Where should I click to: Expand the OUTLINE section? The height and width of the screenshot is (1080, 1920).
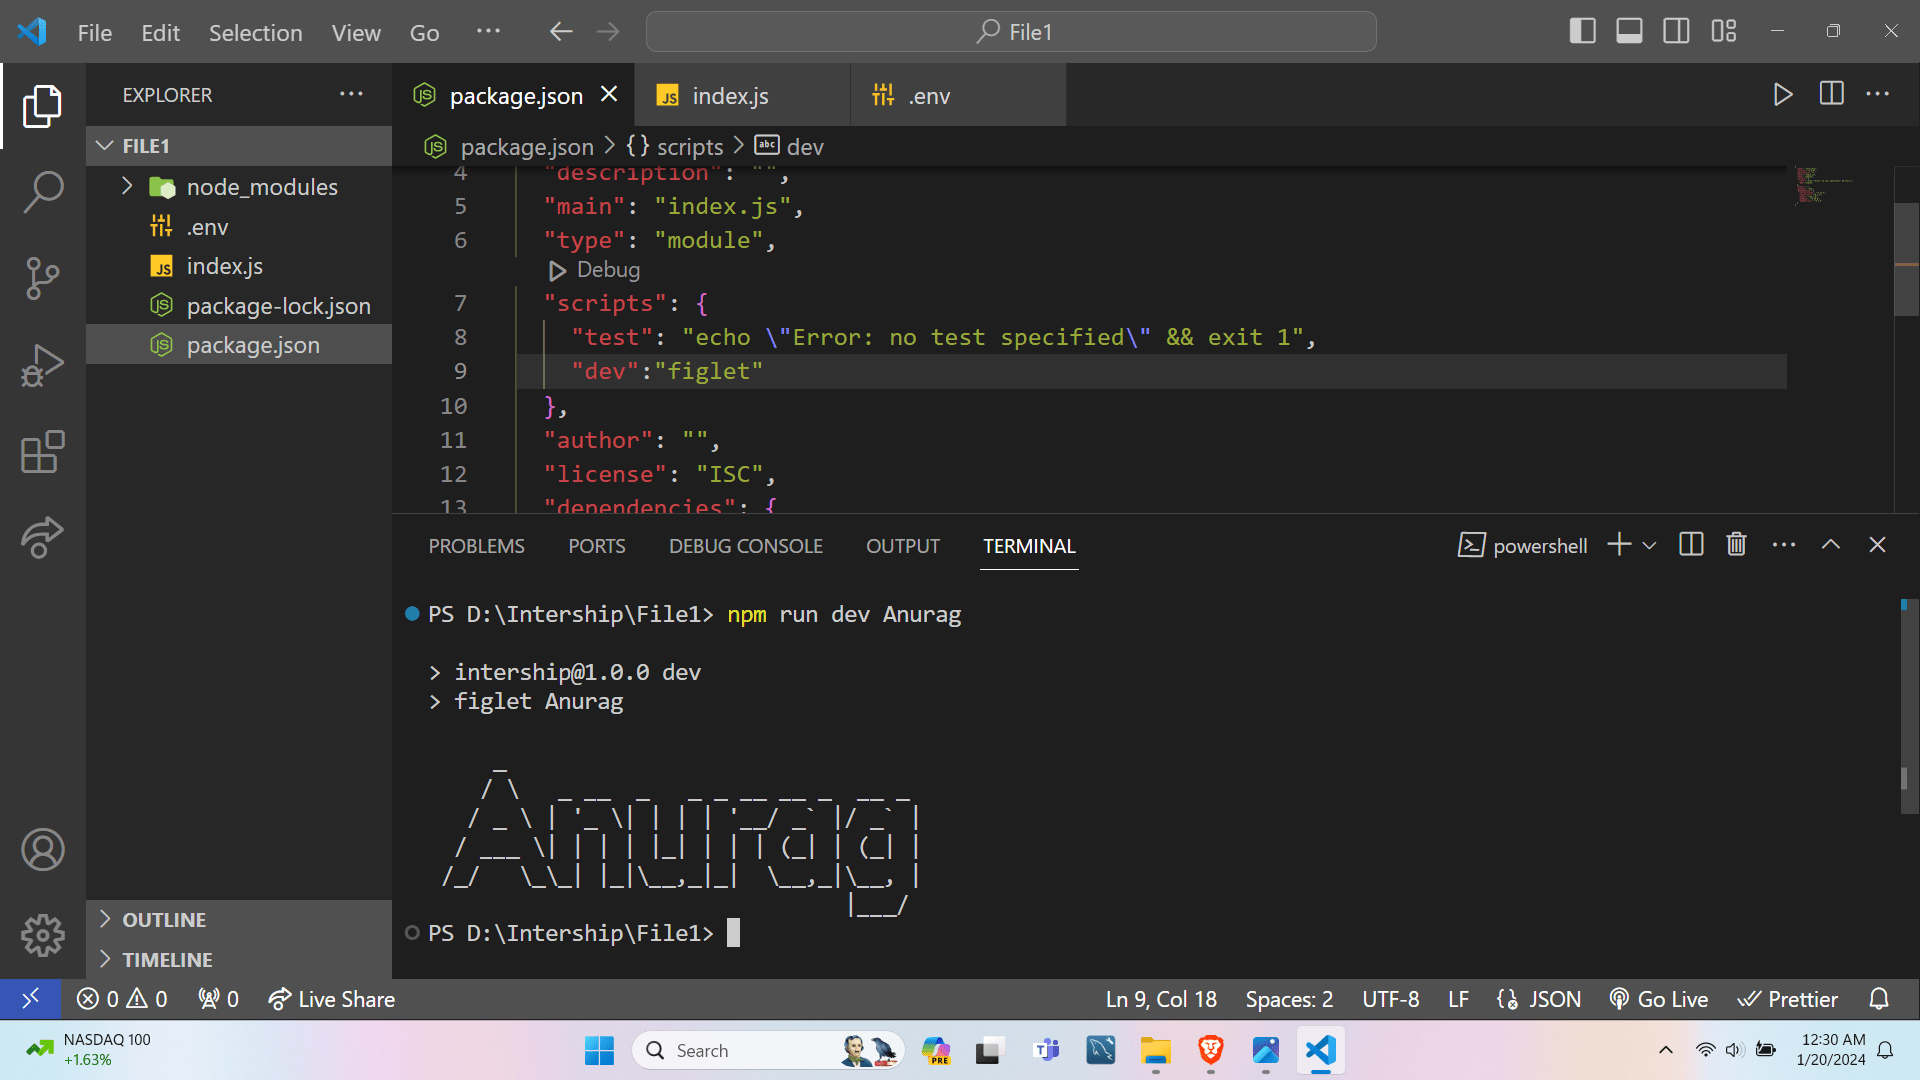tap(164, 919)
